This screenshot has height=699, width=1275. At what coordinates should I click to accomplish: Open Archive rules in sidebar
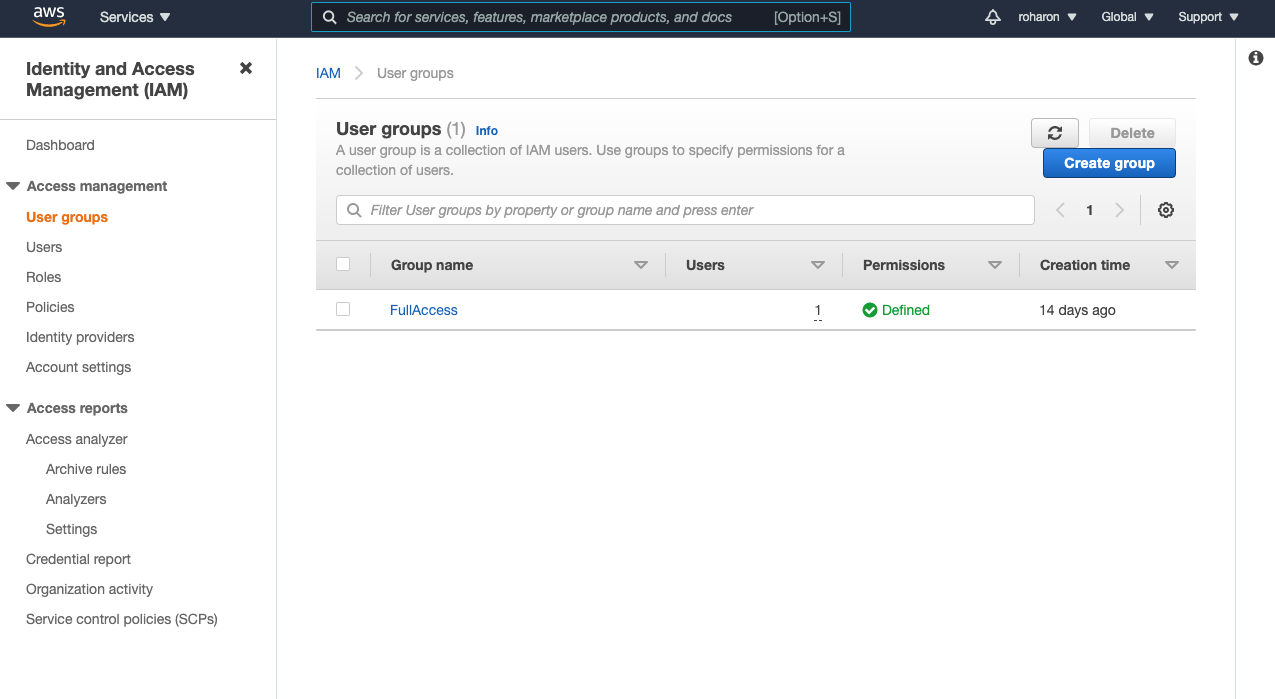86,469
